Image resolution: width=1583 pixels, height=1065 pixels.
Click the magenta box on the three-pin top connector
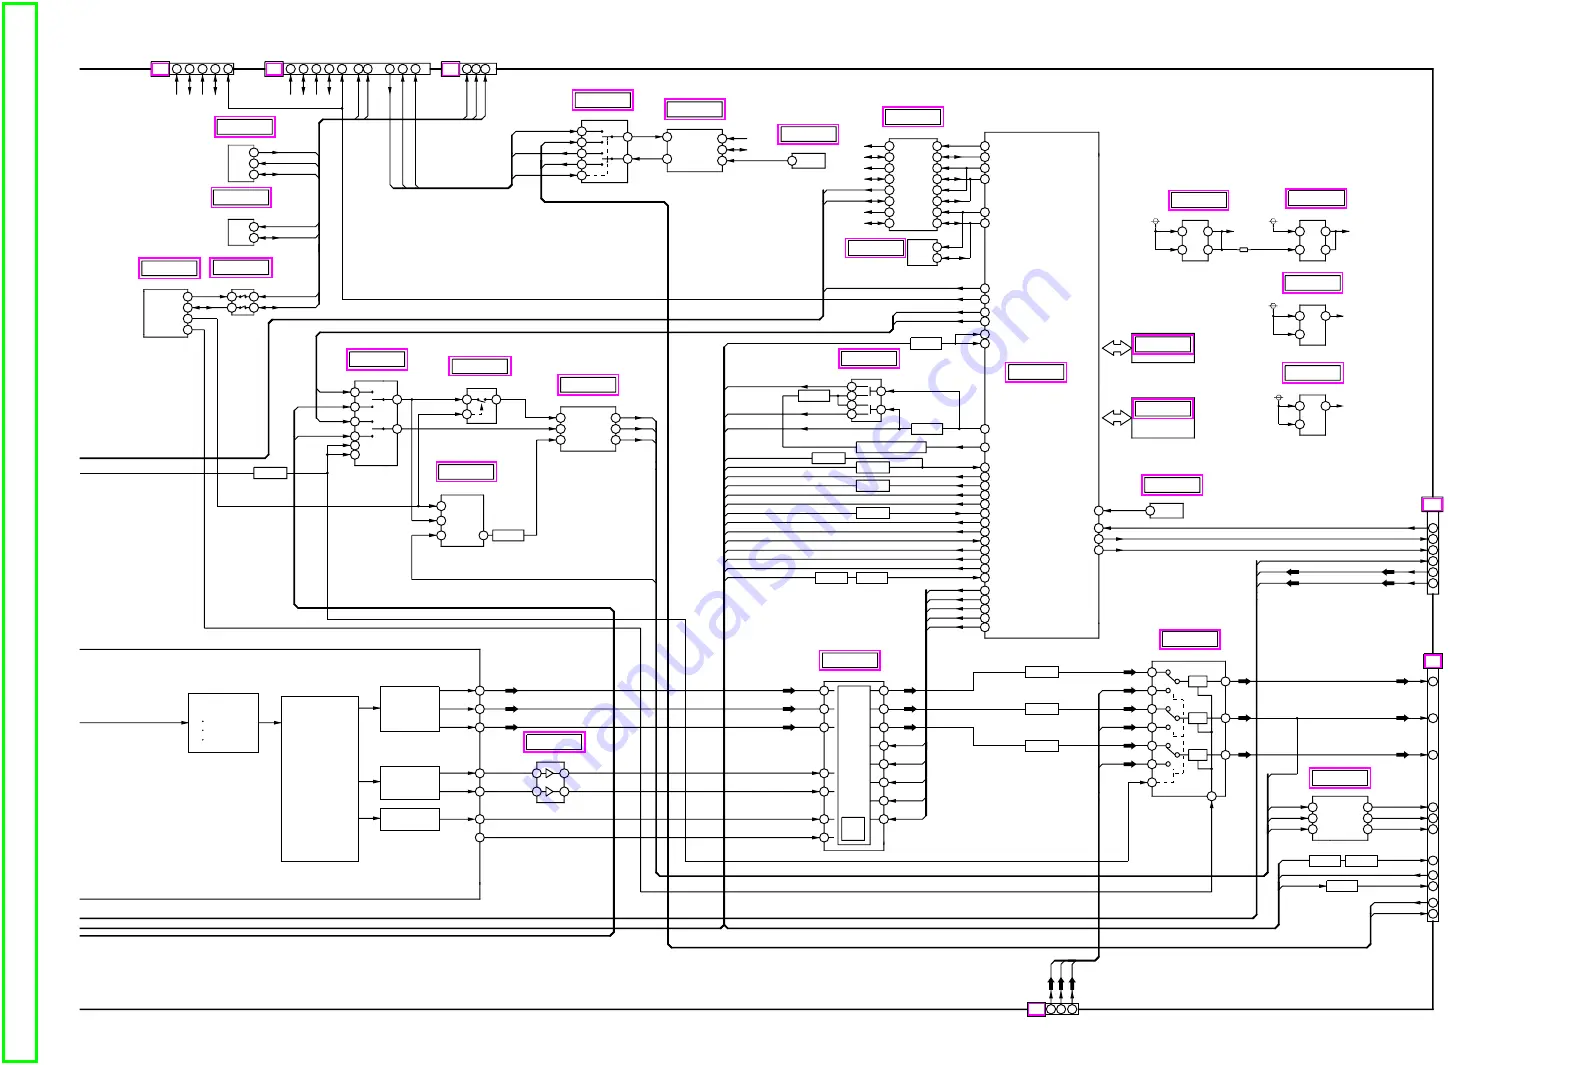click(x=451, y=69)
